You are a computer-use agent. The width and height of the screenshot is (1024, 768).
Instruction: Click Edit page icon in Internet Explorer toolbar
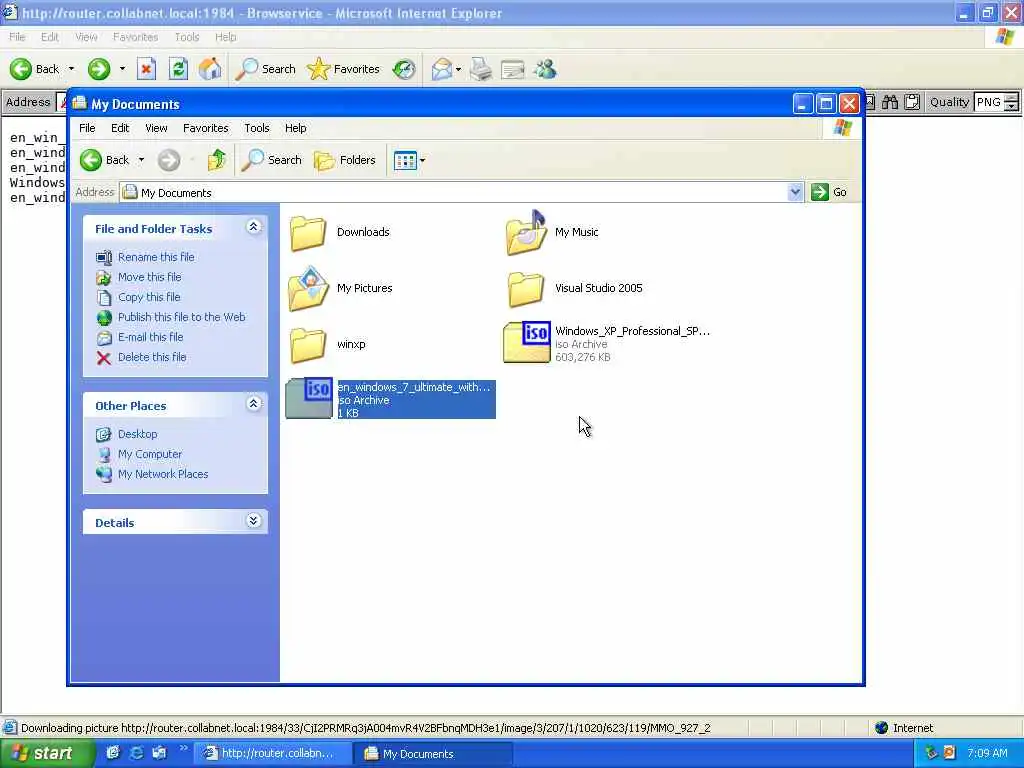click(x=513, y=69)
